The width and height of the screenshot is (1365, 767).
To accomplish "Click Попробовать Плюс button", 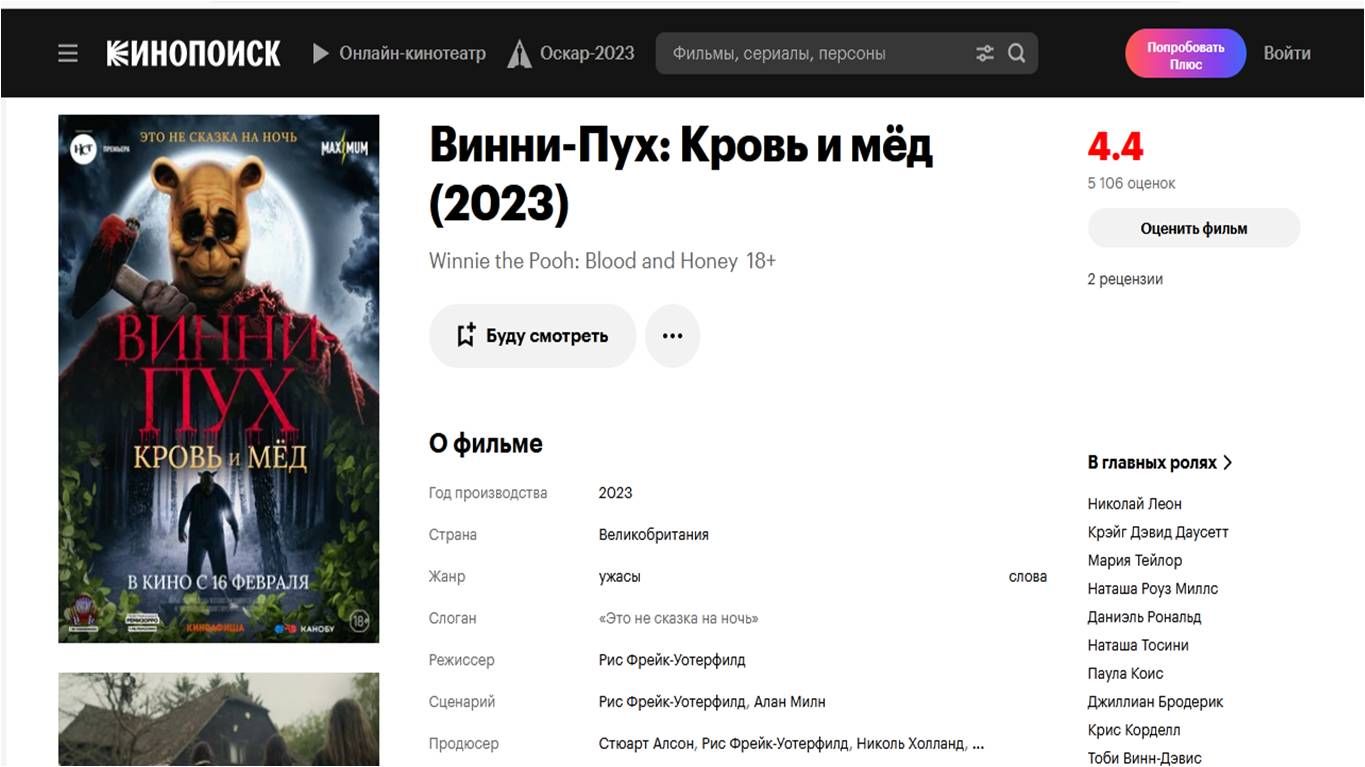I will pos(1185,54).
